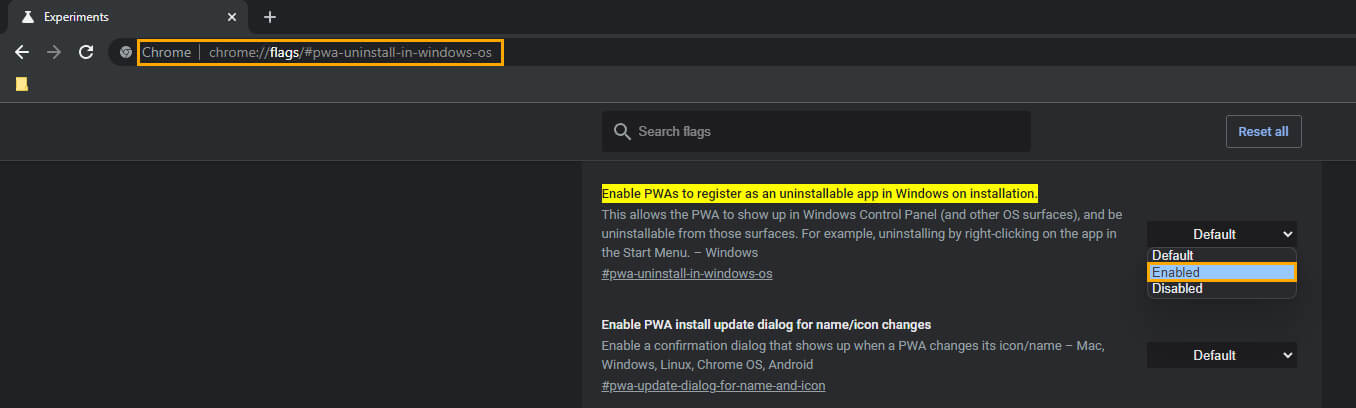Click the magnifier icon in Search flags

pos(622,132)
